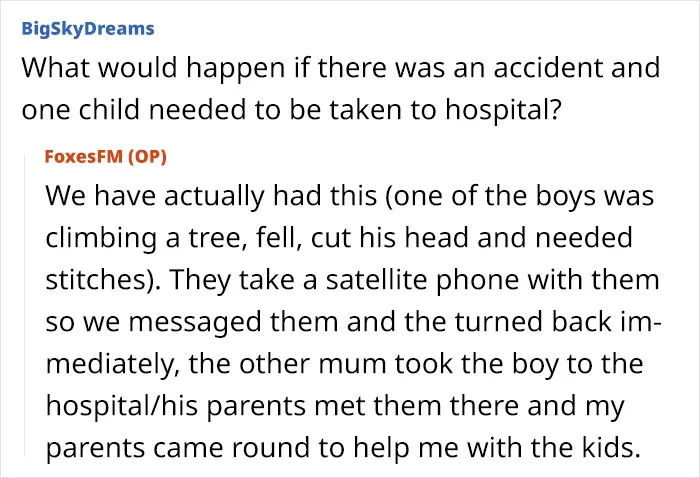Click the question mark ending 'taken to hospital?'
This screenshot has width=700, height=478.
pyautogui.click(x=555, y=110)
